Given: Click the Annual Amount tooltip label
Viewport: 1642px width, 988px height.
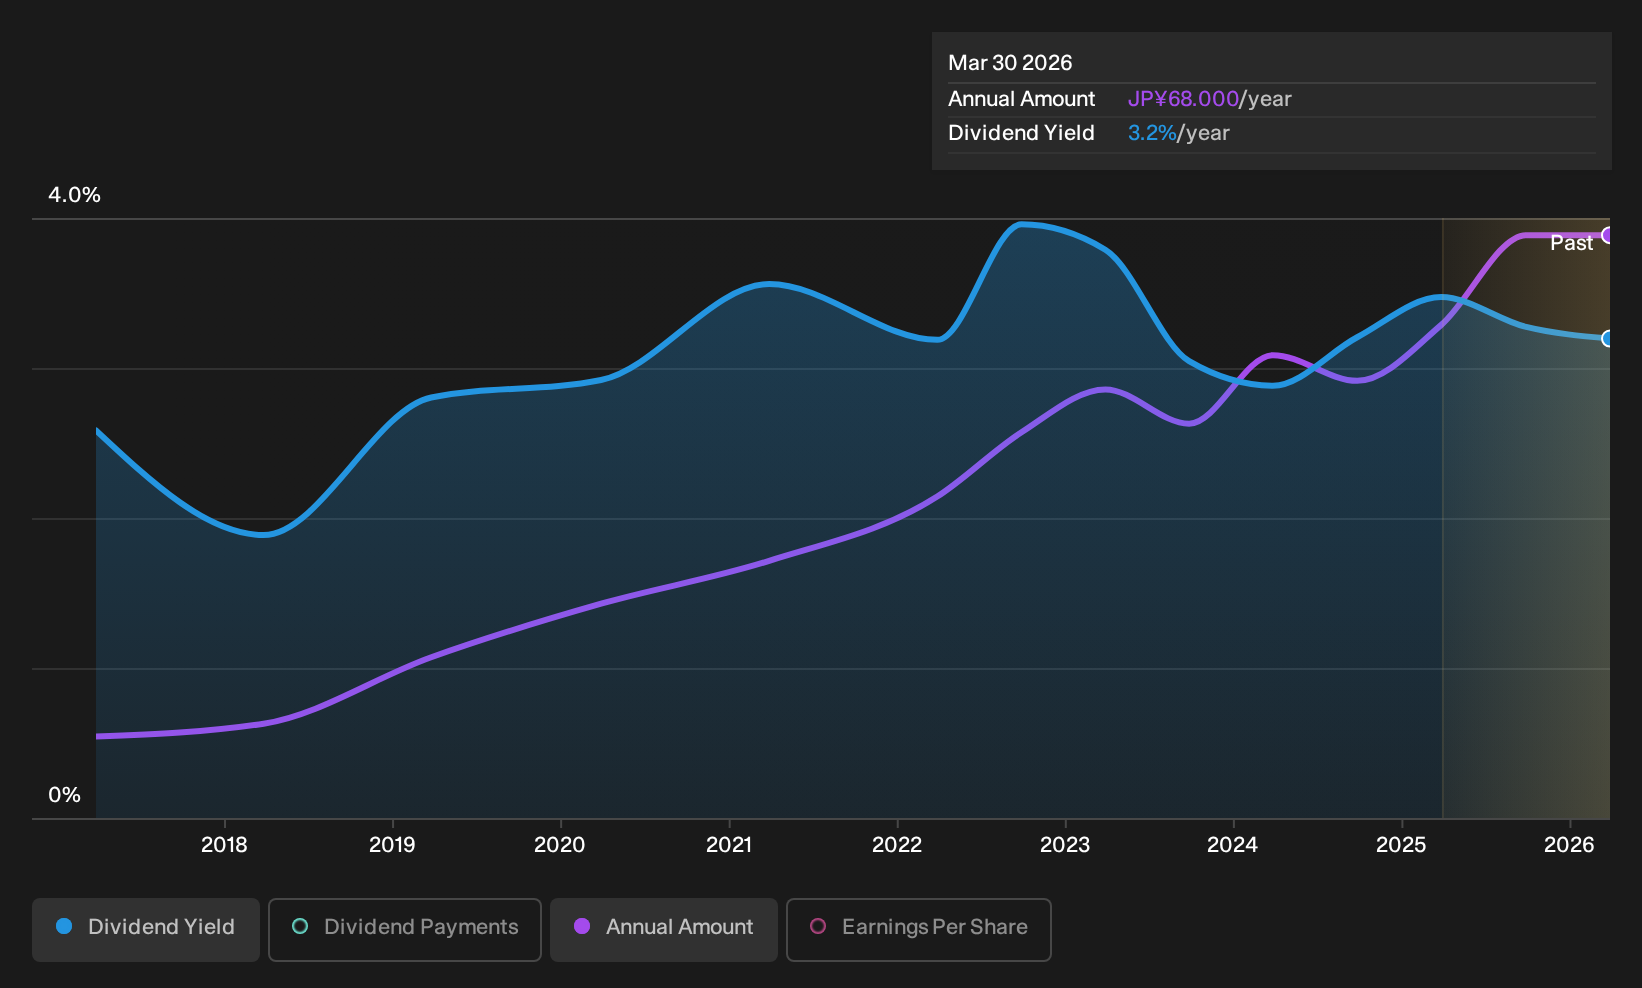Looking at the screenshot, I should point(1021,99).
